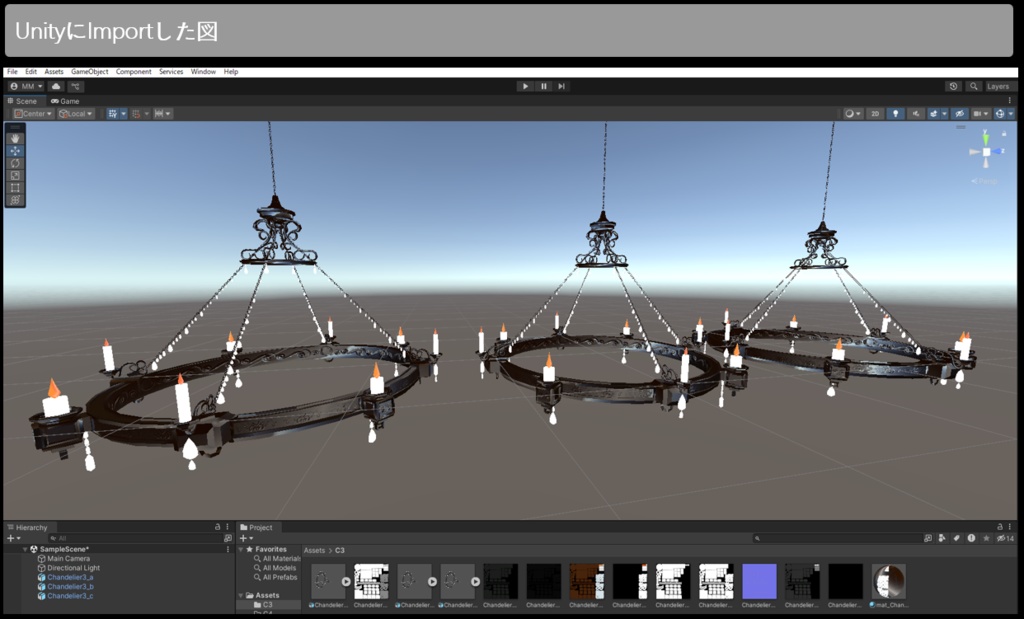
Task: Open the Assets menu
Action: pyautogui.click(x=54, y=72)
